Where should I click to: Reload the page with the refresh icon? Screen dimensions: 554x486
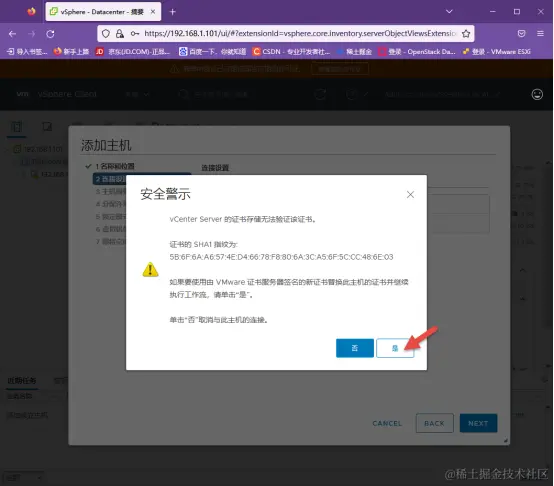pos(51,34)
